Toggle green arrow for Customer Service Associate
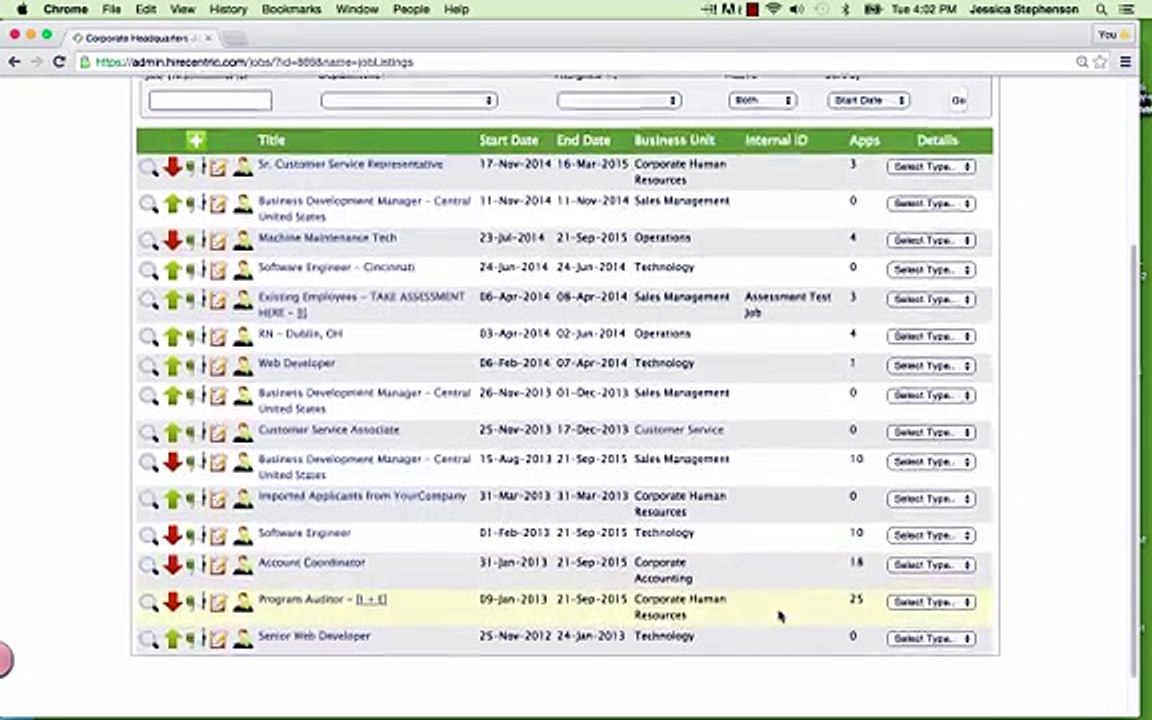 coord(173,432)
